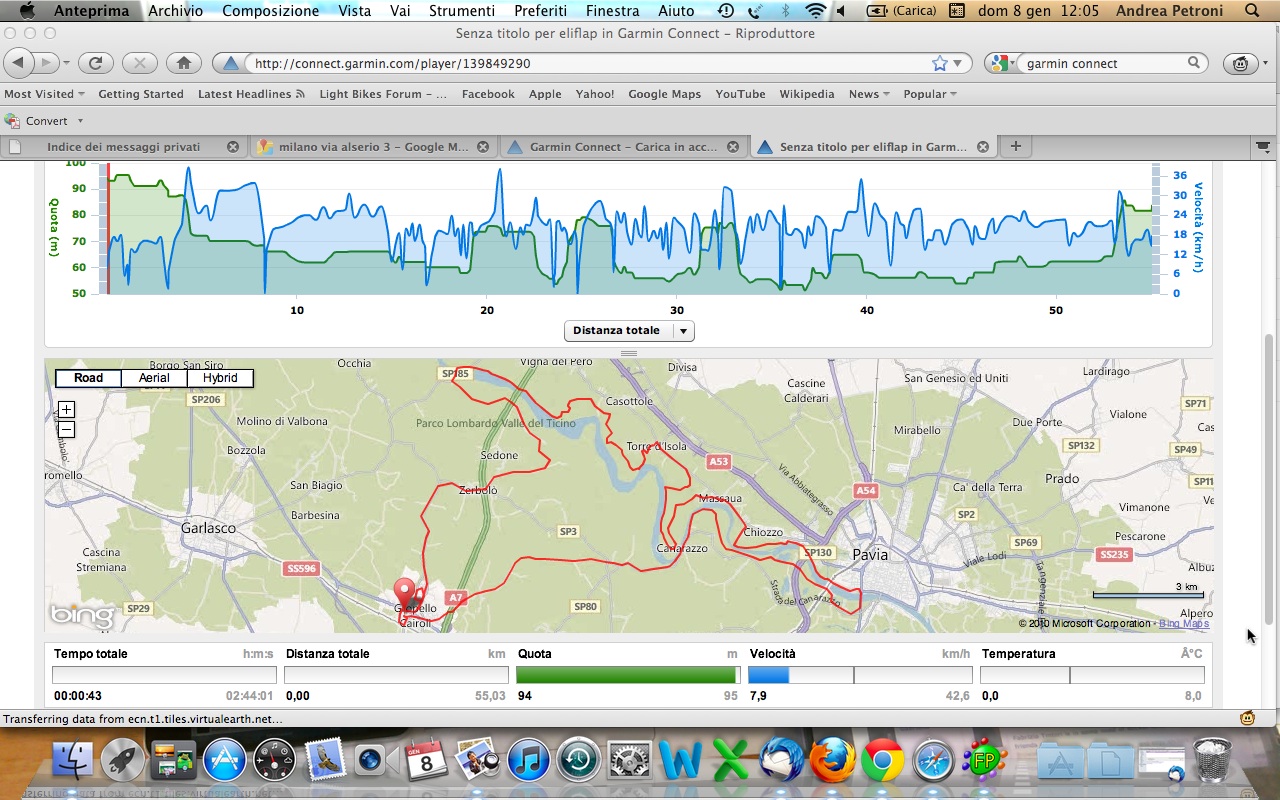The image size is (1280, 800).
Task: Open a new tab with plus button
Action: pyautogui.click(x=1015, y=146)
